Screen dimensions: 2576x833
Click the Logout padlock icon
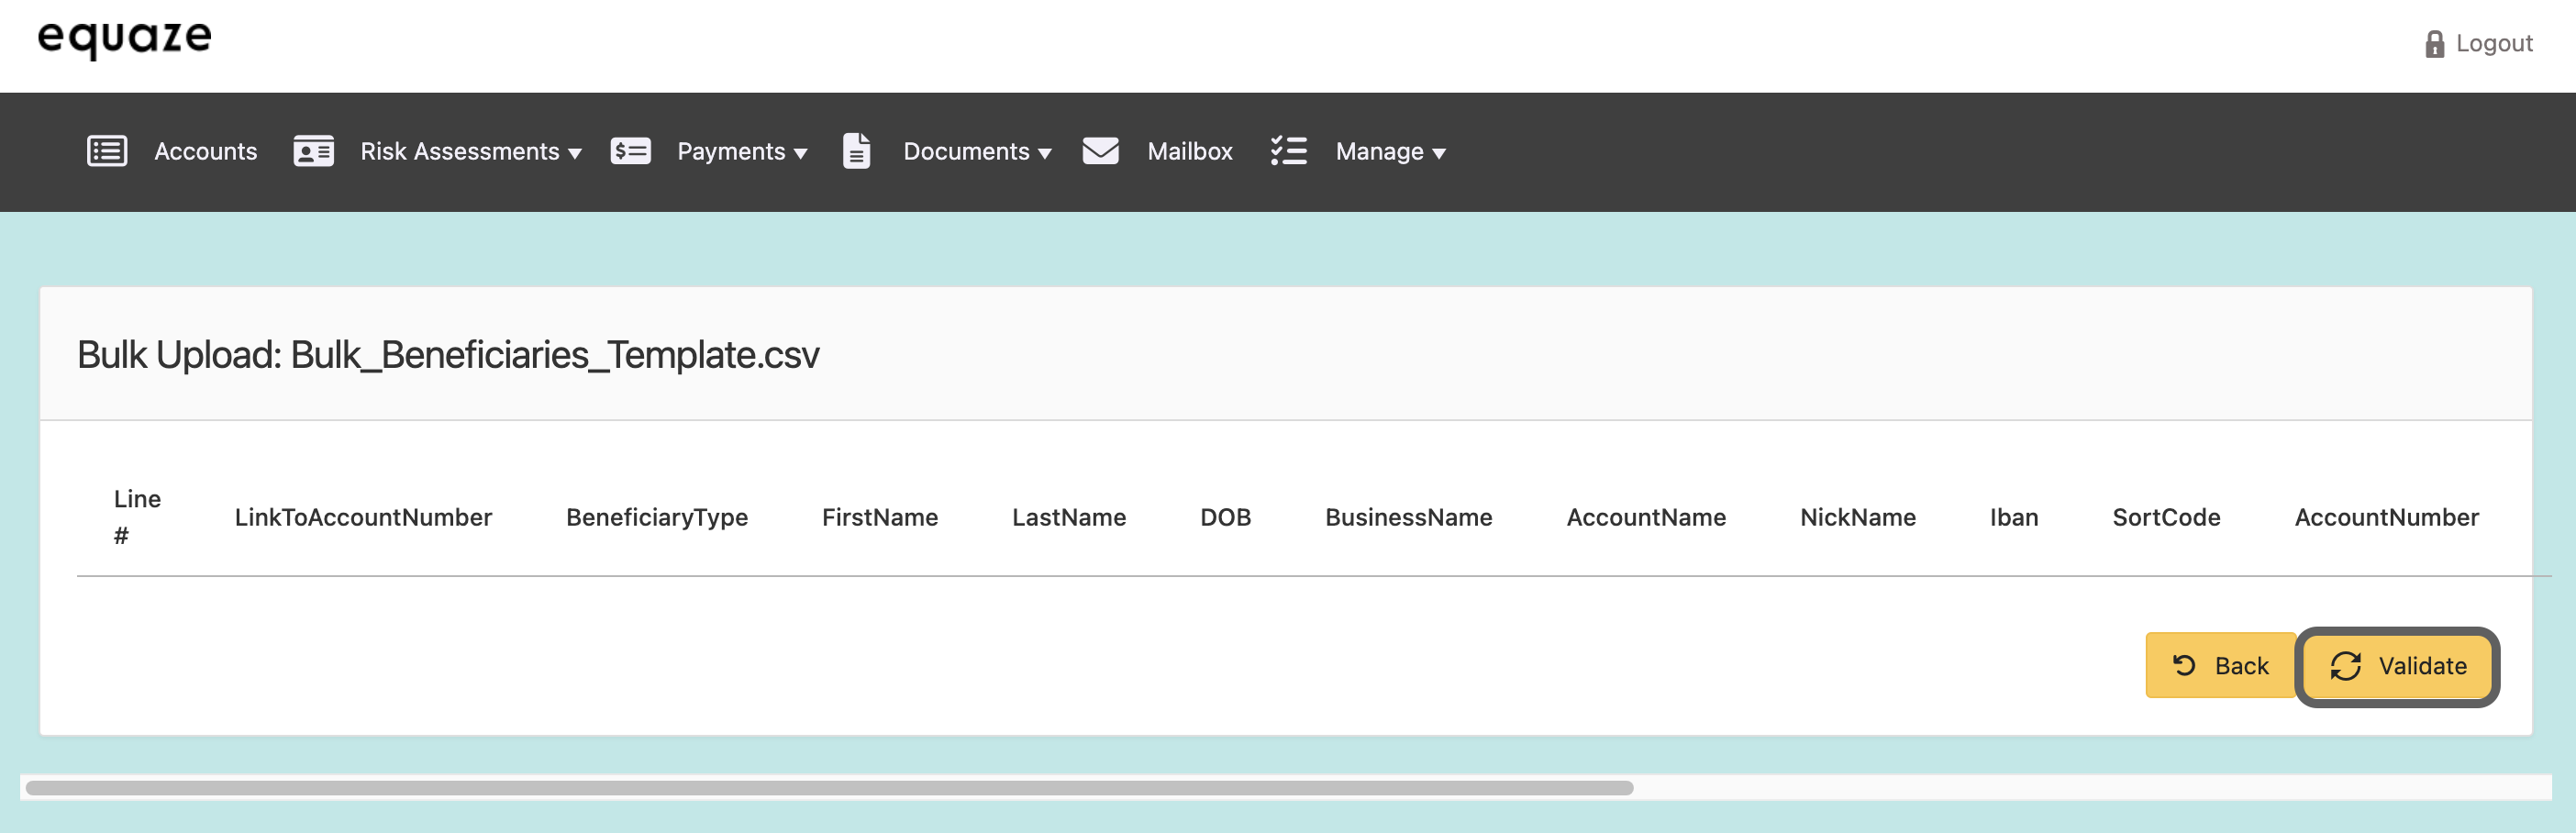pos(2434,44)
